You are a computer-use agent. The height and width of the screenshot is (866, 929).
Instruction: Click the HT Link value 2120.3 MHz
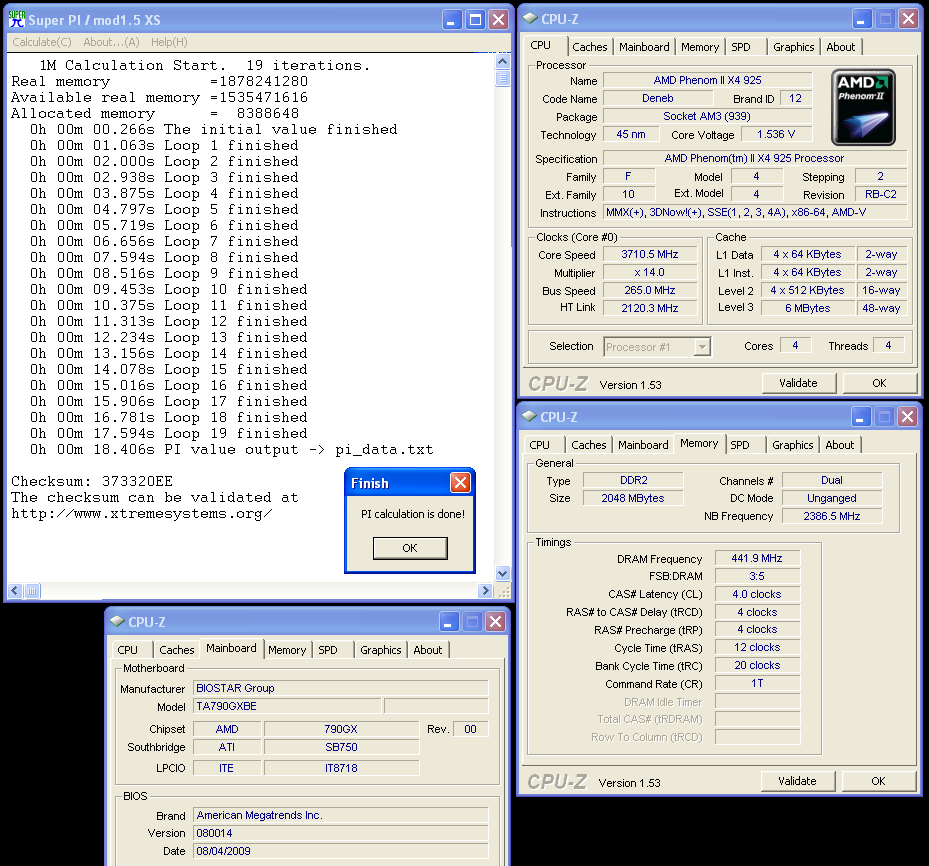click(x=649, y=308)
